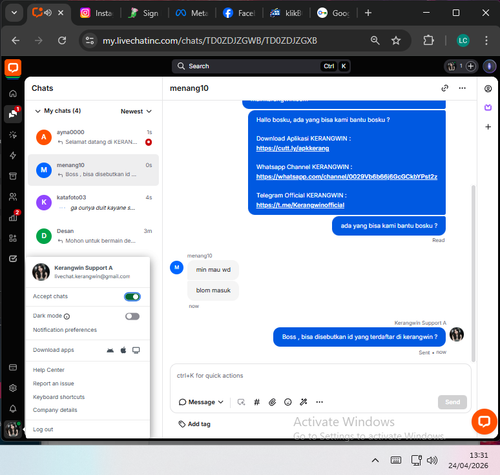Click the browser address bar URL
500x475 pixels.
210,41
